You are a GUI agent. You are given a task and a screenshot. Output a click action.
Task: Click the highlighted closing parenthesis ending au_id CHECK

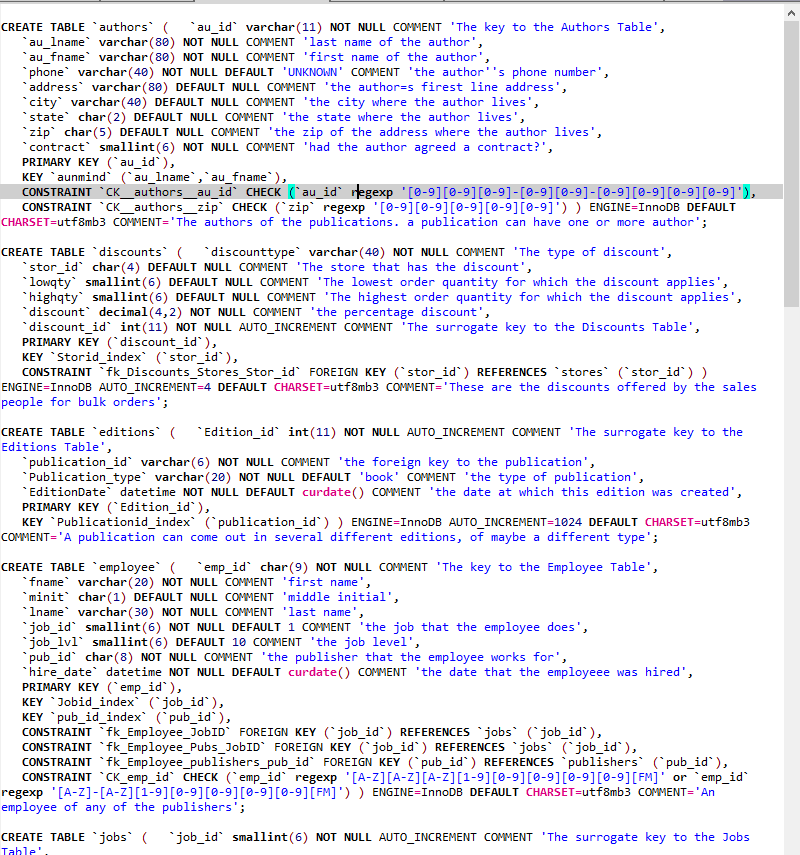coord(746,192)
